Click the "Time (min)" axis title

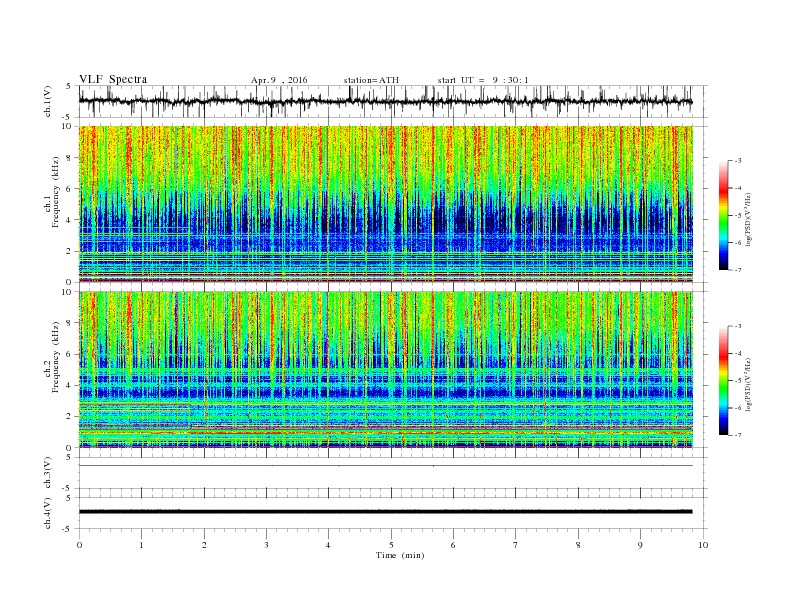[x=400, y=555]
